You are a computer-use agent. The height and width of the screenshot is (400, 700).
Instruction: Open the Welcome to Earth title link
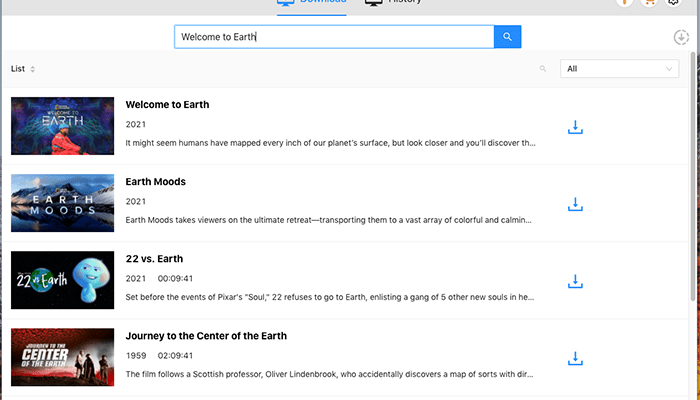pyautogui.click(x=167, y=104)
